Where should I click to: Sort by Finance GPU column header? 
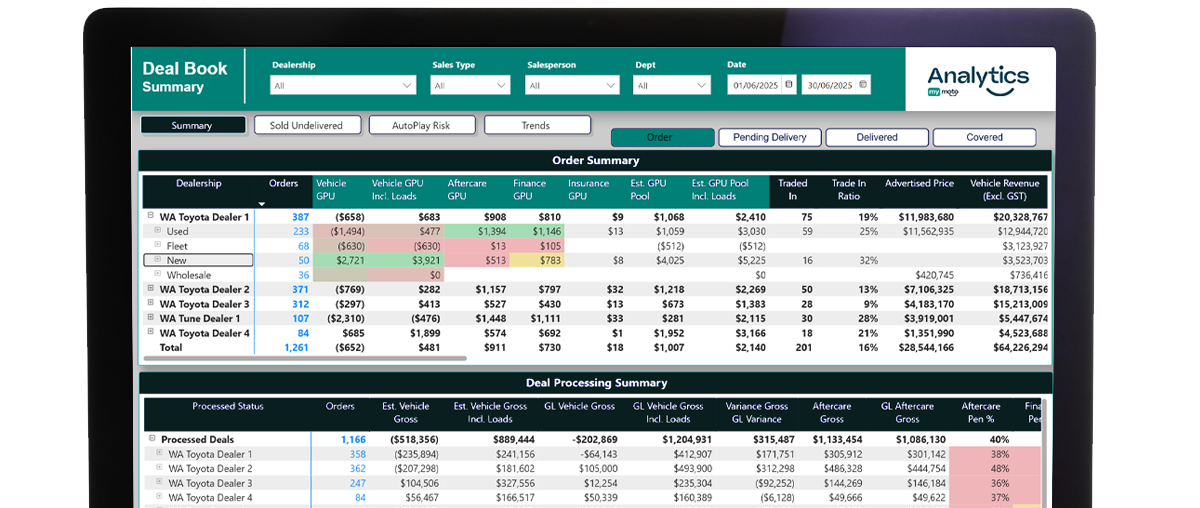click(529, 189)
